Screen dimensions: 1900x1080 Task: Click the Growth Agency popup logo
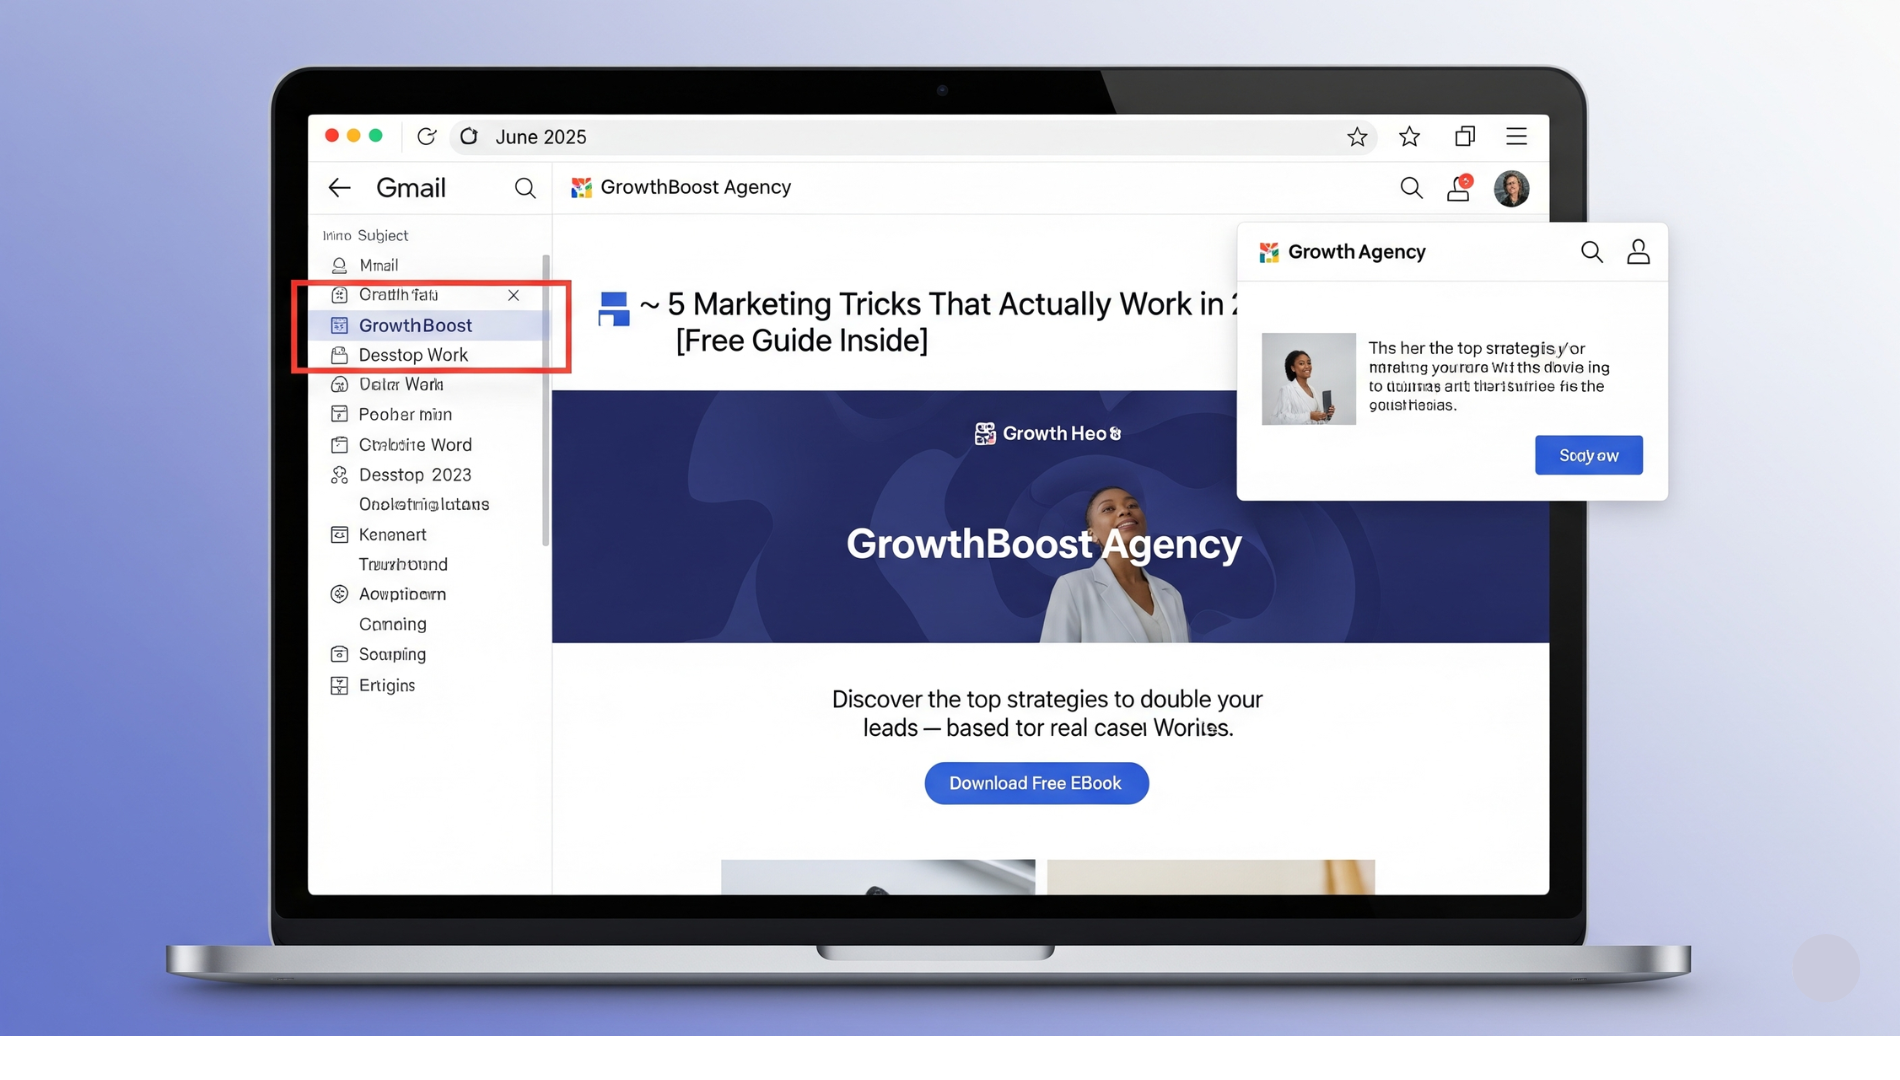click(x=1269, y=252)
